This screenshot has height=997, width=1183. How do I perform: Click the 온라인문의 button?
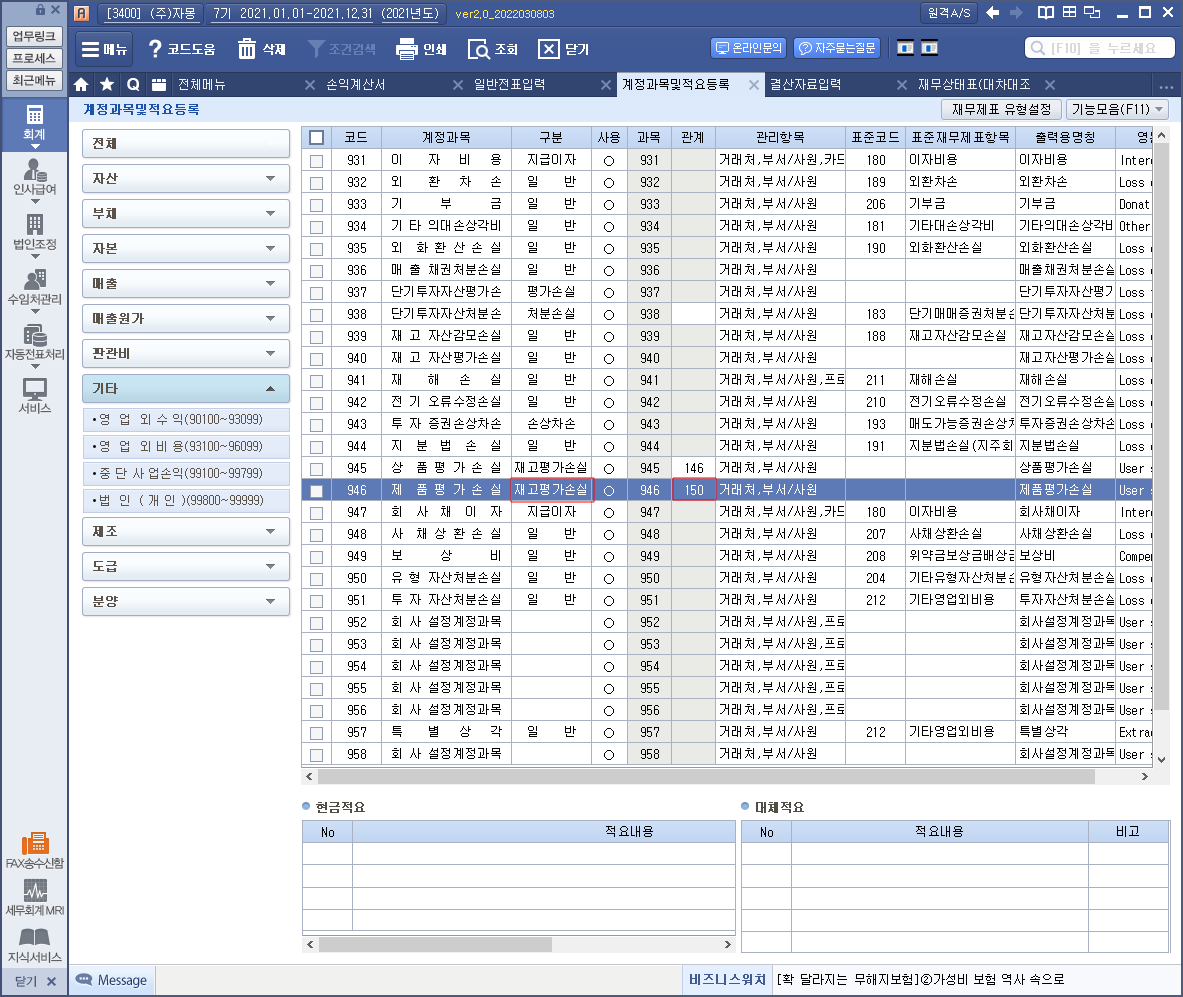(749, 48)
